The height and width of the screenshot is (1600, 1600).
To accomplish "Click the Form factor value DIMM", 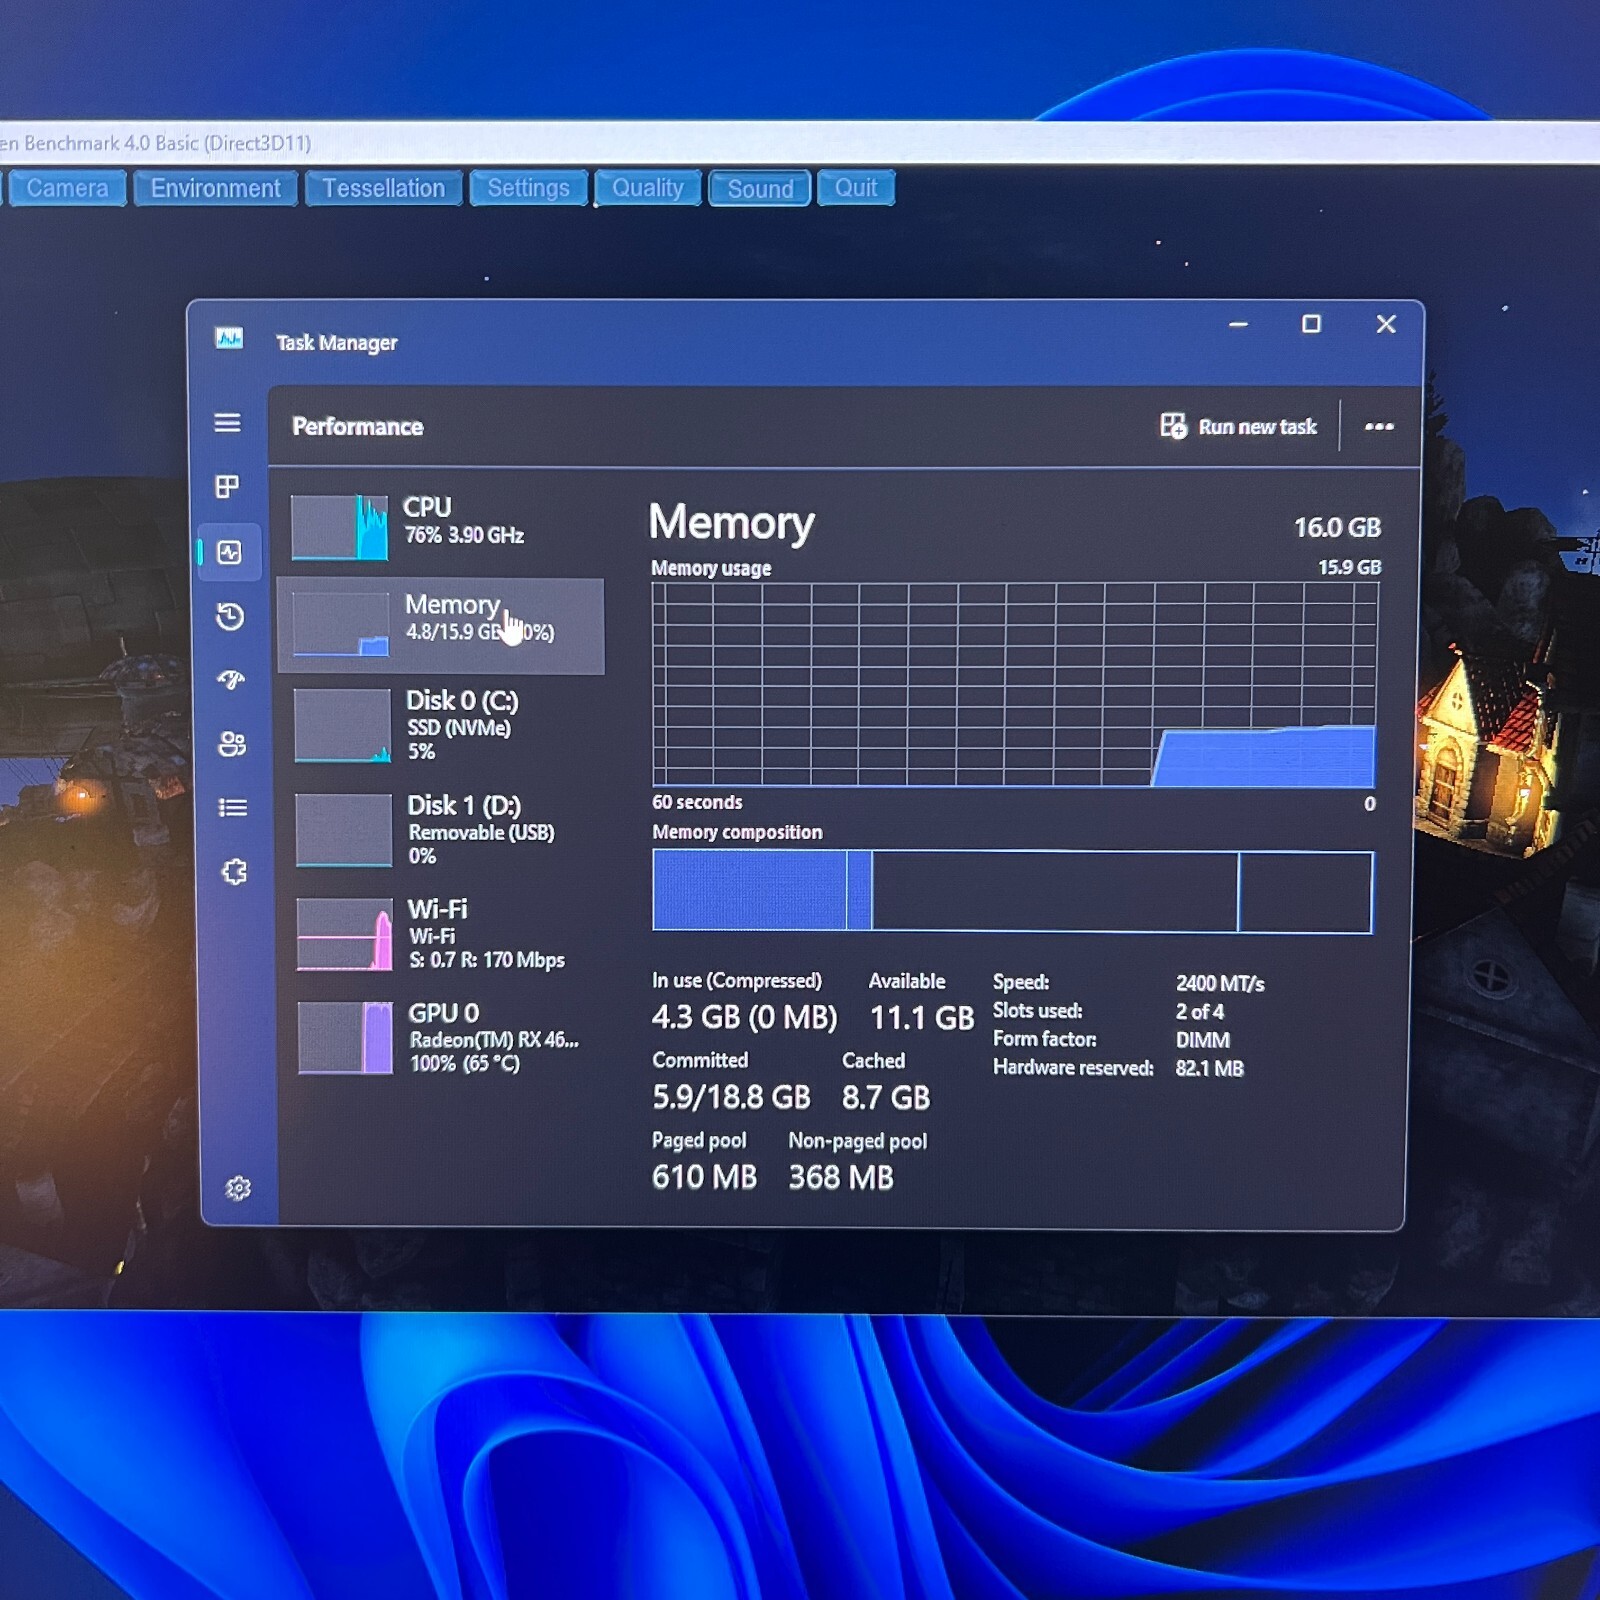I will pos(1202,1040).
